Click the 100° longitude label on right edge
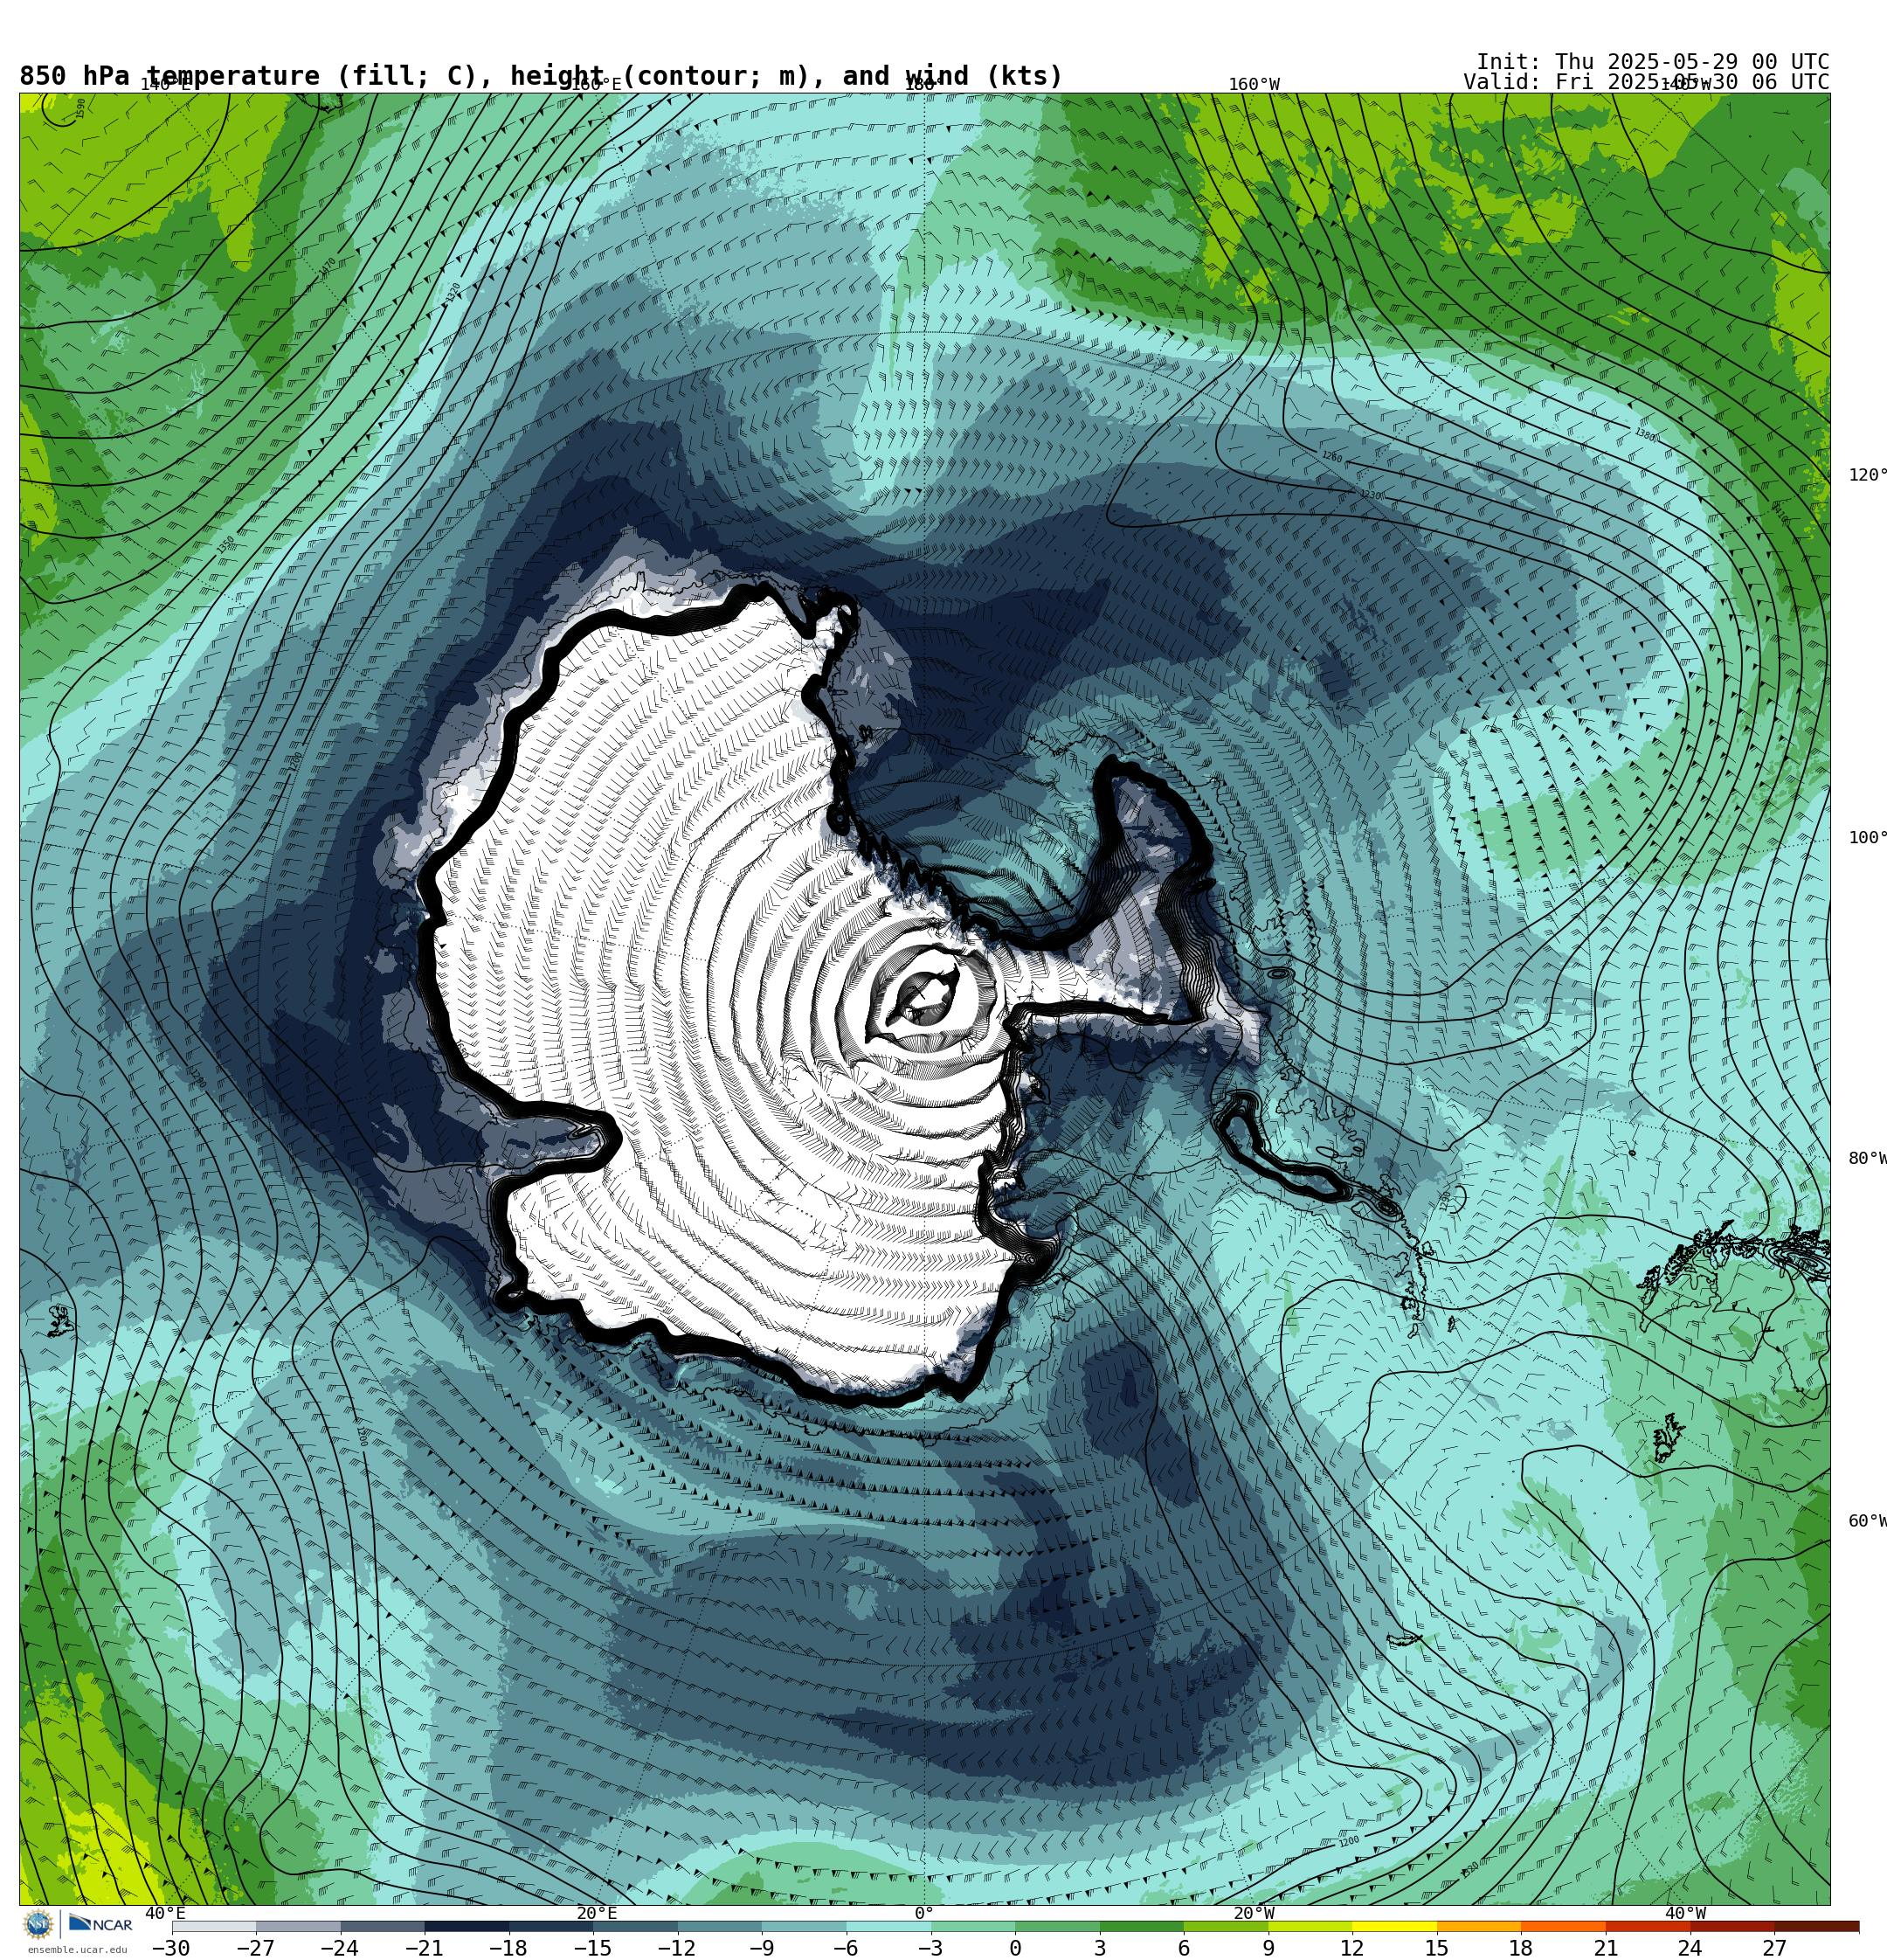The width and height of the screenshot is (1887, 1960). [x=1867, y=837]
